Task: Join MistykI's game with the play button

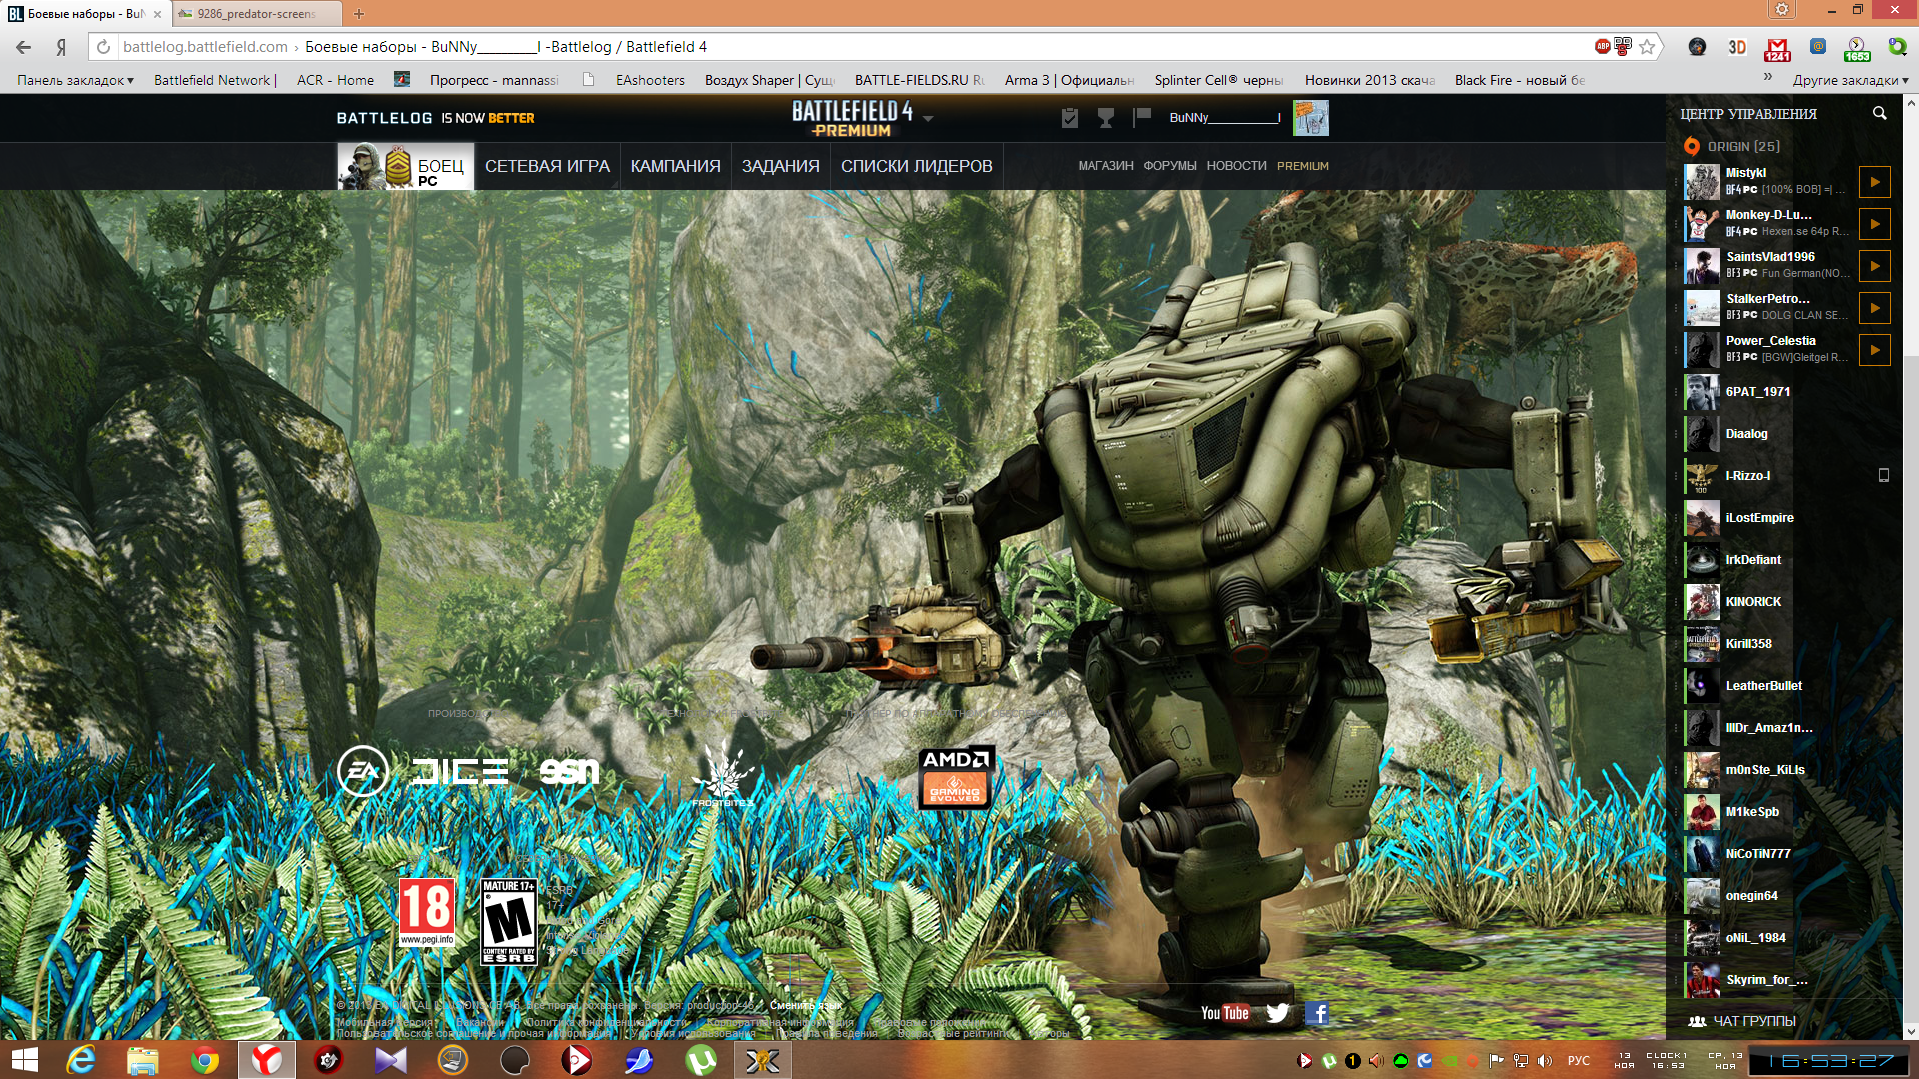Action: pos(1875,182)
